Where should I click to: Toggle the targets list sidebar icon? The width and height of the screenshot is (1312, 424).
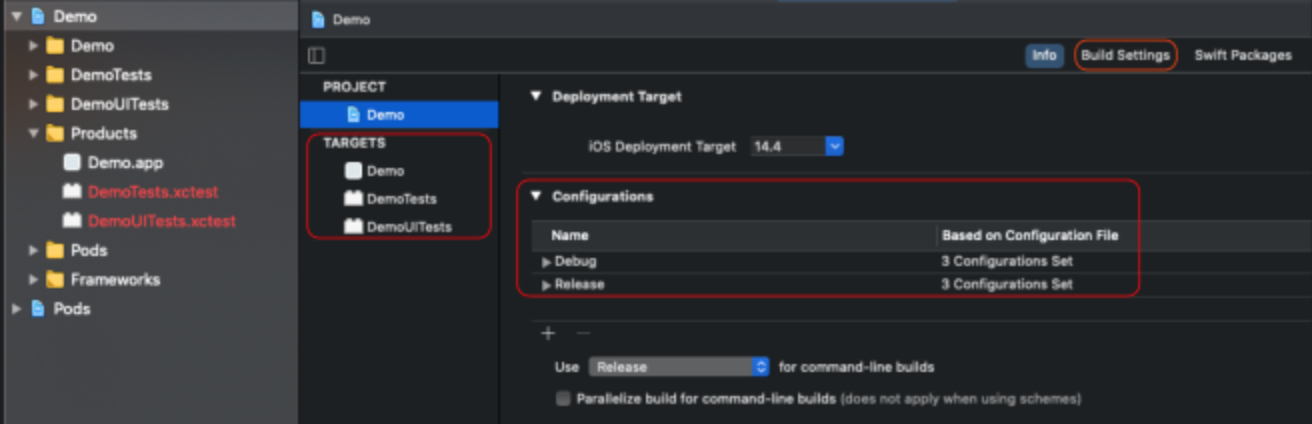pos(316,56)
